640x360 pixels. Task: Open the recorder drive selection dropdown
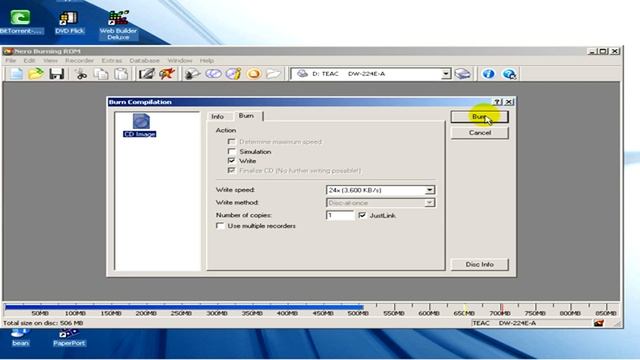click(446, 74)
